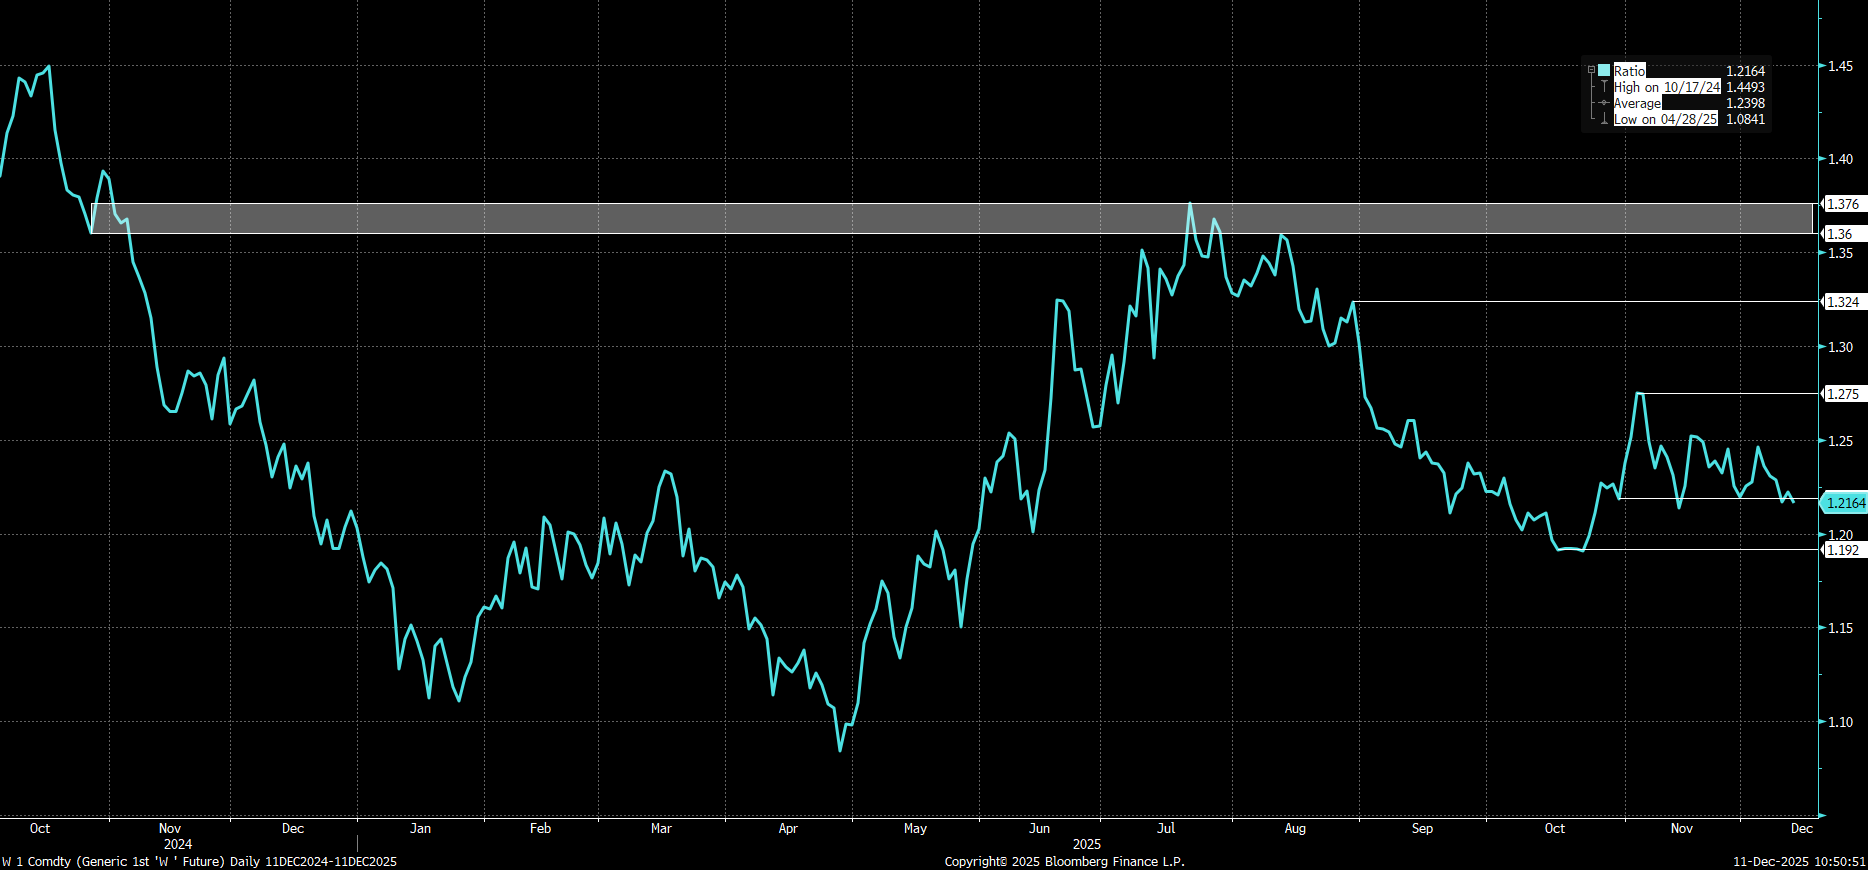This screenshot has height=870, width=1868.
Task: Select the Low on 04/28/25 legend entry
Action: pyautogui.click(x=1665, y=119)
